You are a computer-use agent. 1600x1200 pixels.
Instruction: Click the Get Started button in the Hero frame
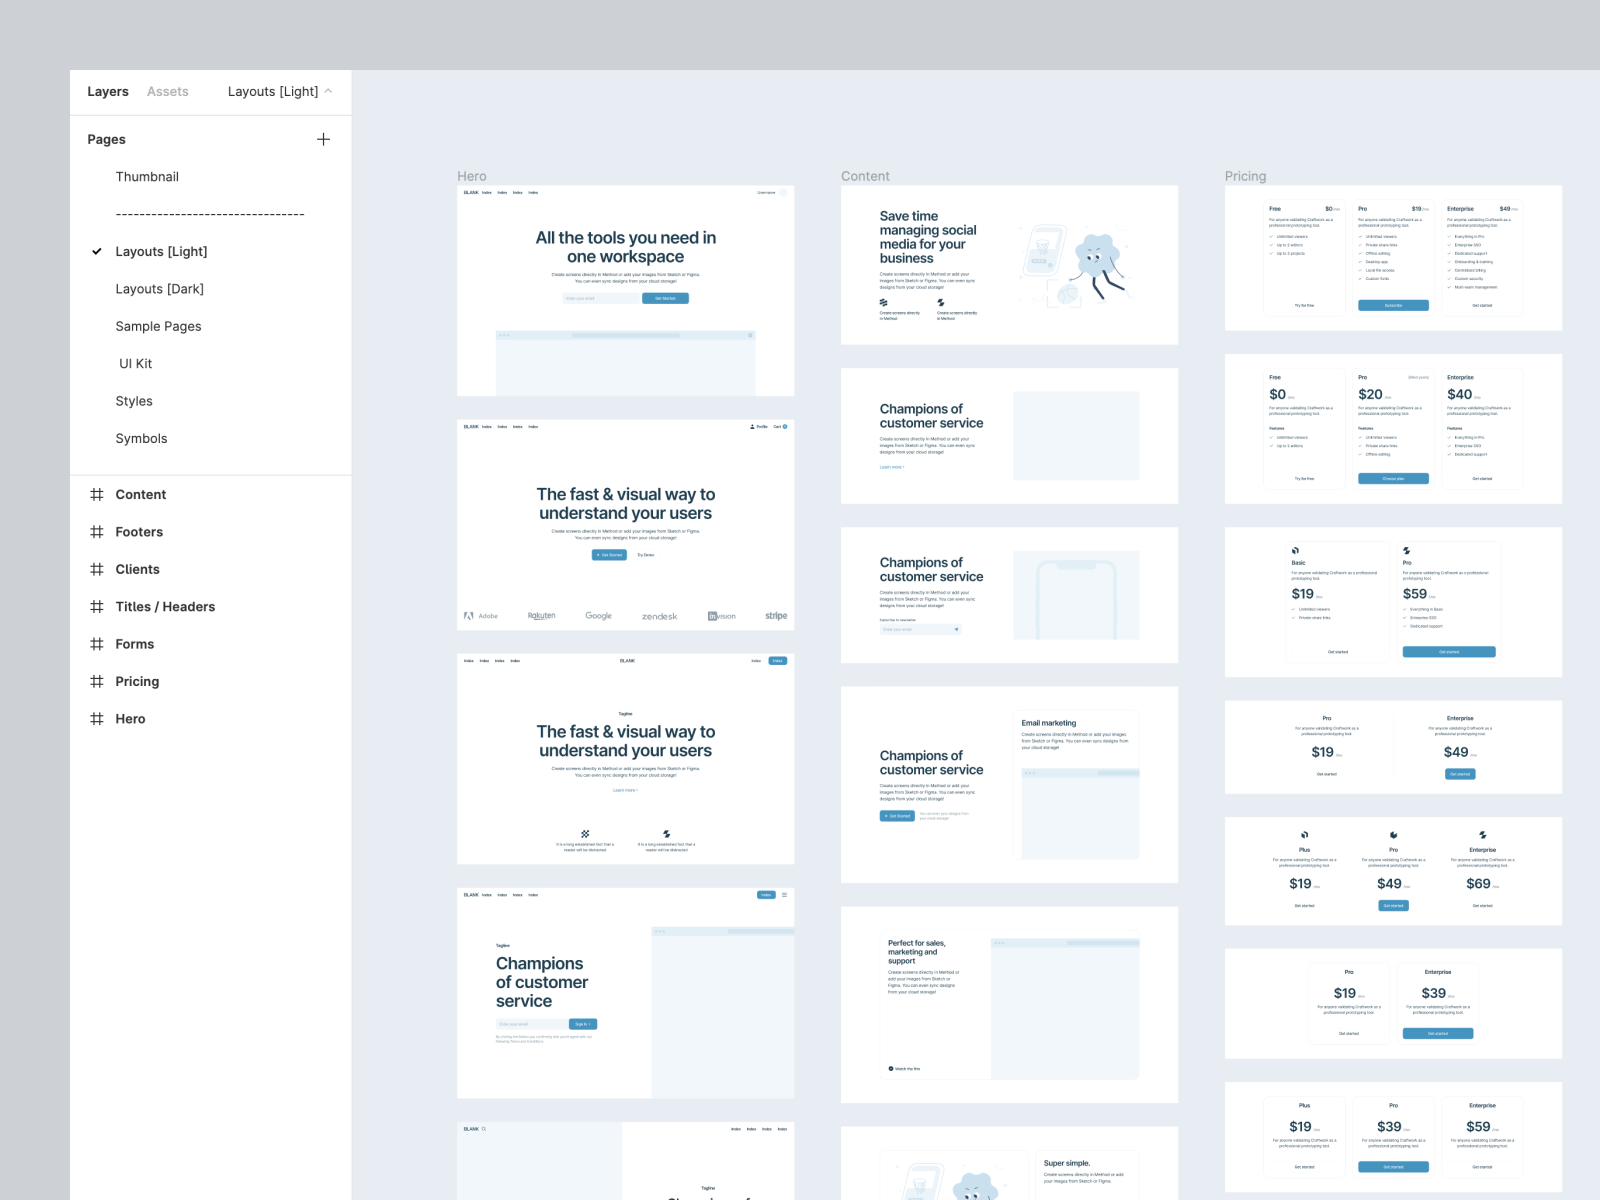click(x=665, y=297)
